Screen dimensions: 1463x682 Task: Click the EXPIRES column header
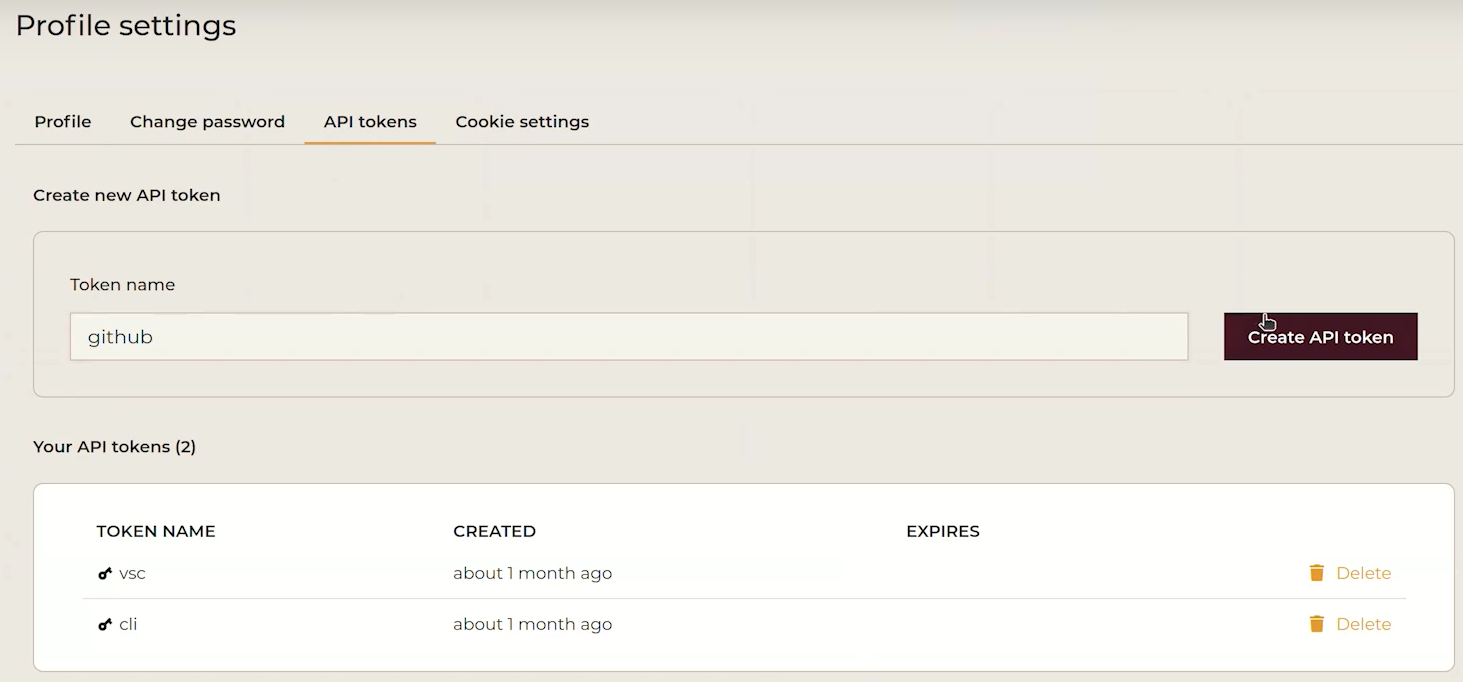click(x=942, y=531)
